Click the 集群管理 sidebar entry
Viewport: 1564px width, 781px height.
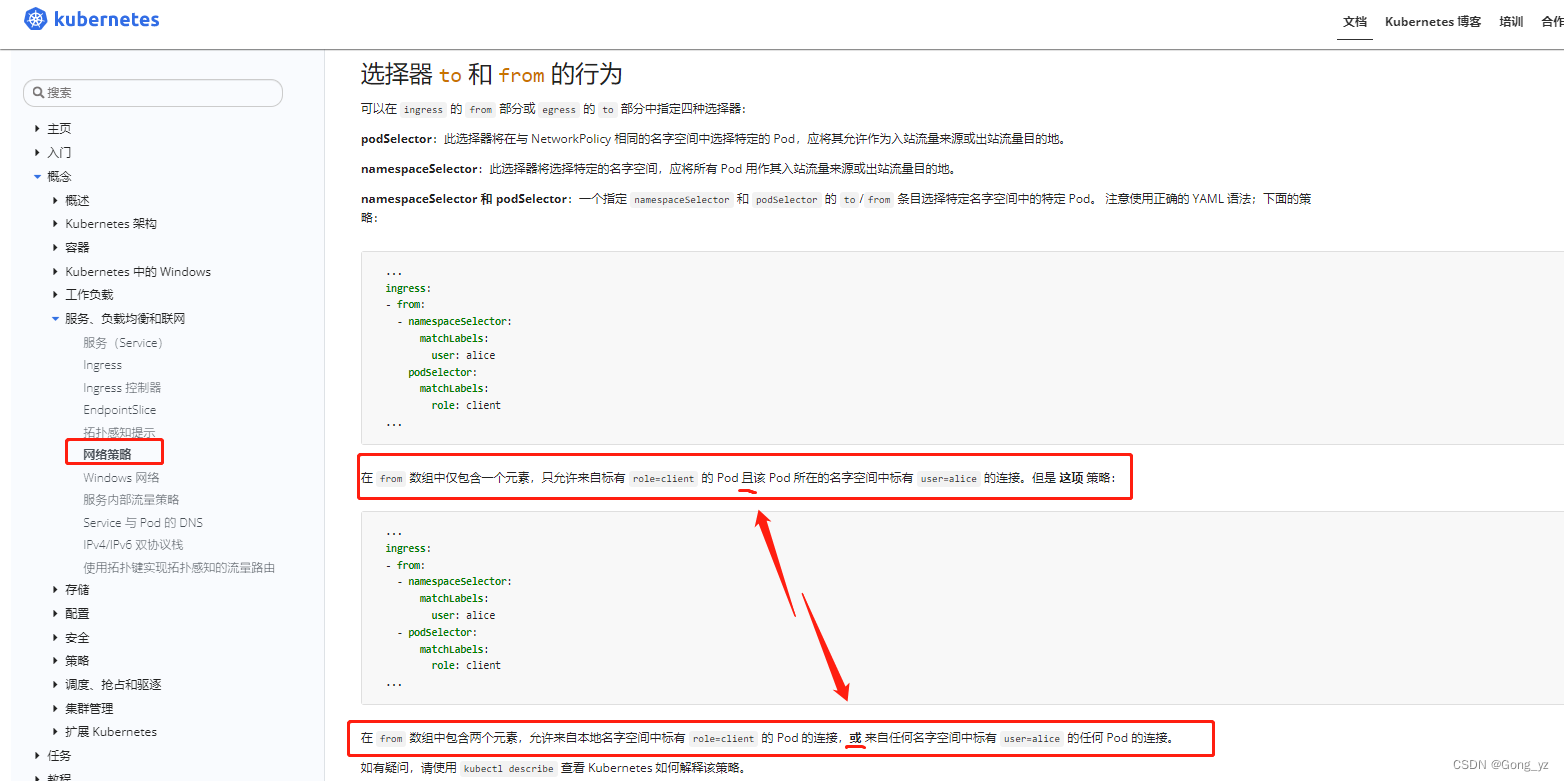pos(89,709)
